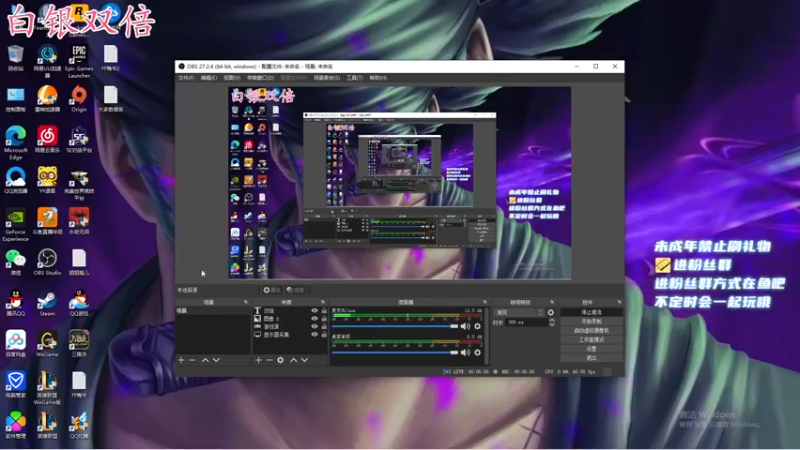Open 网易云音乐 red desktop icon
This screenshot has width=800, height=450.
point(47,140)
